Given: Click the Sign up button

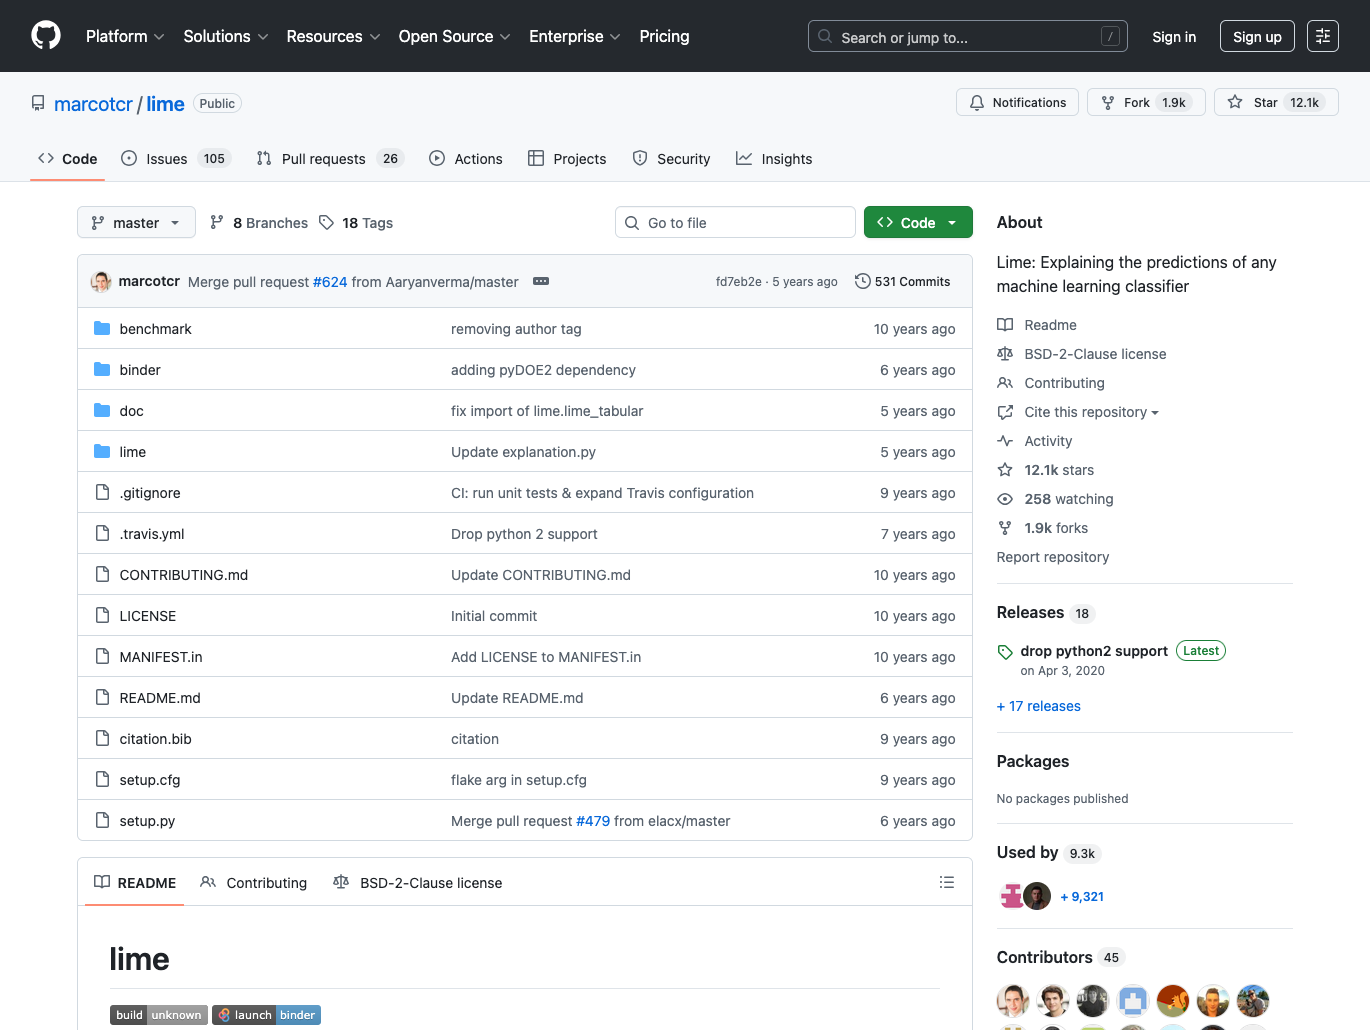Looking at the screenshot, I should tap(1256, 37).
